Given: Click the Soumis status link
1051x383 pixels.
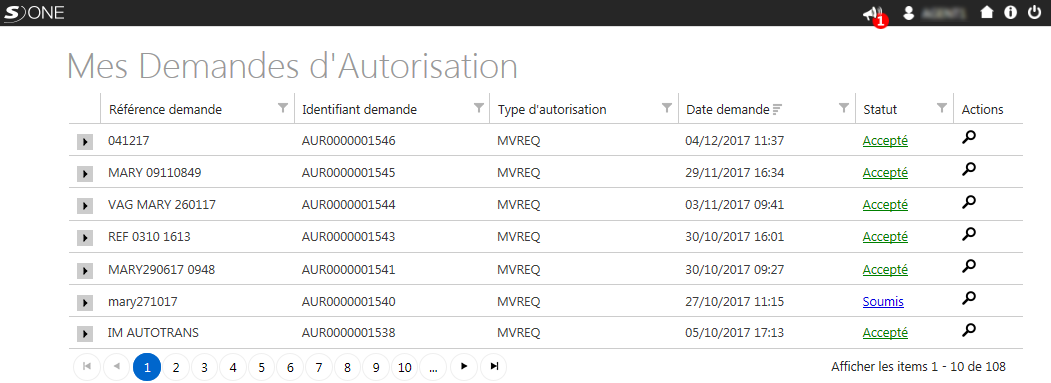Looking at the screenshot, I should click(883, 302).
